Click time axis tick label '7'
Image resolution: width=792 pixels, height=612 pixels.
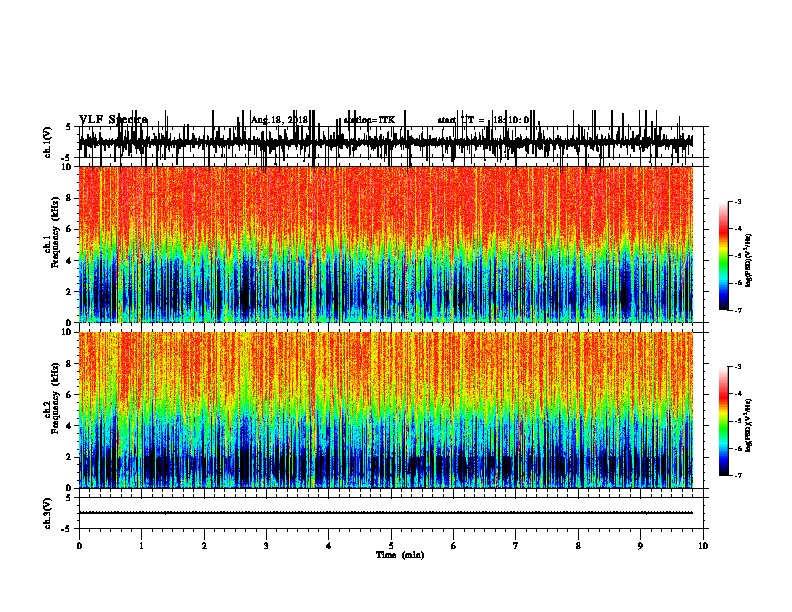click(x=516, y=545)
